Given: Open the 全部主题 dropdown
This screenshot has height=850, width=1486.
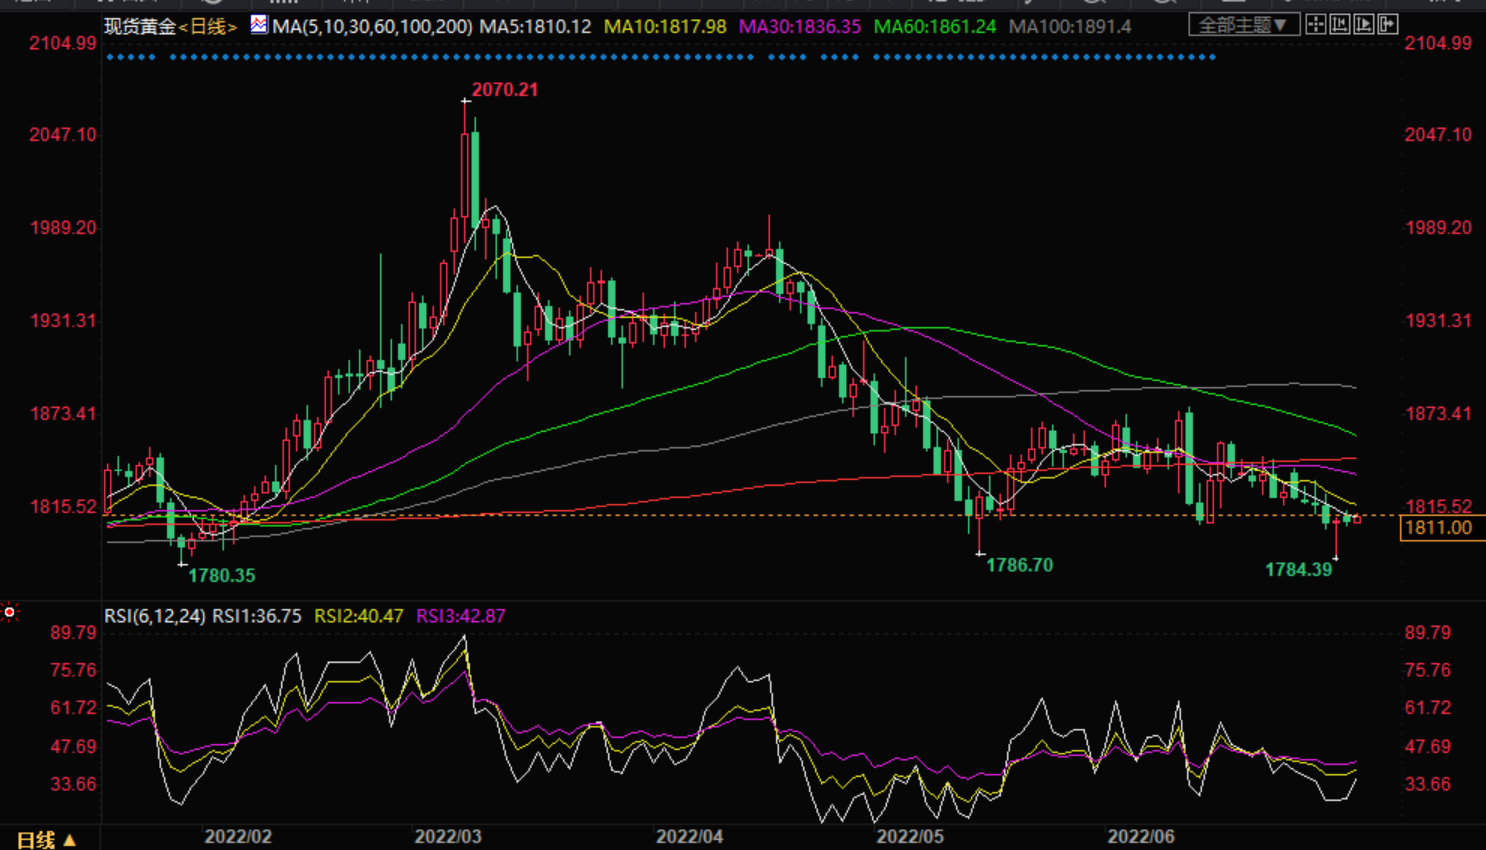Looking at the screenshot, I should click(x=1243, y=25).
